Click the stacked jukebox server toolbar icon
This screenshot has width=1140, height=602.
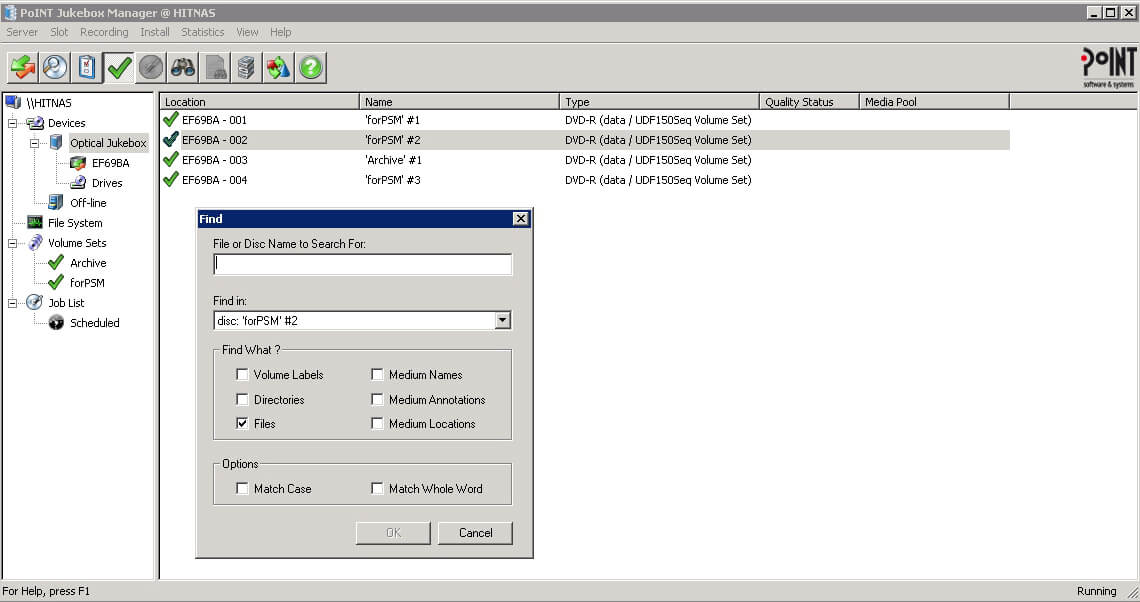246,68
